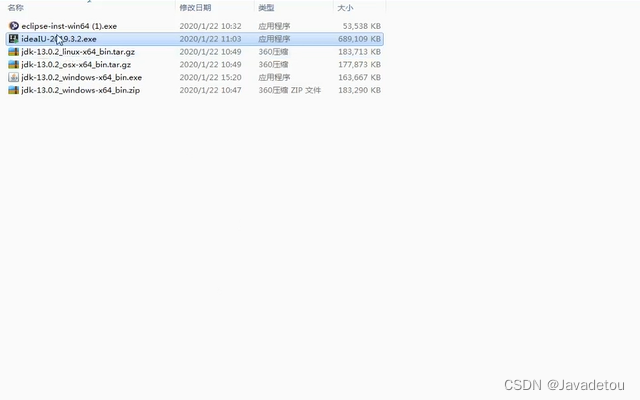The image size is (640, 400).
Task: Select file name jdk-13.0.2_linux-x64_bin.tar.gz
Action: (x=78, y=52)
